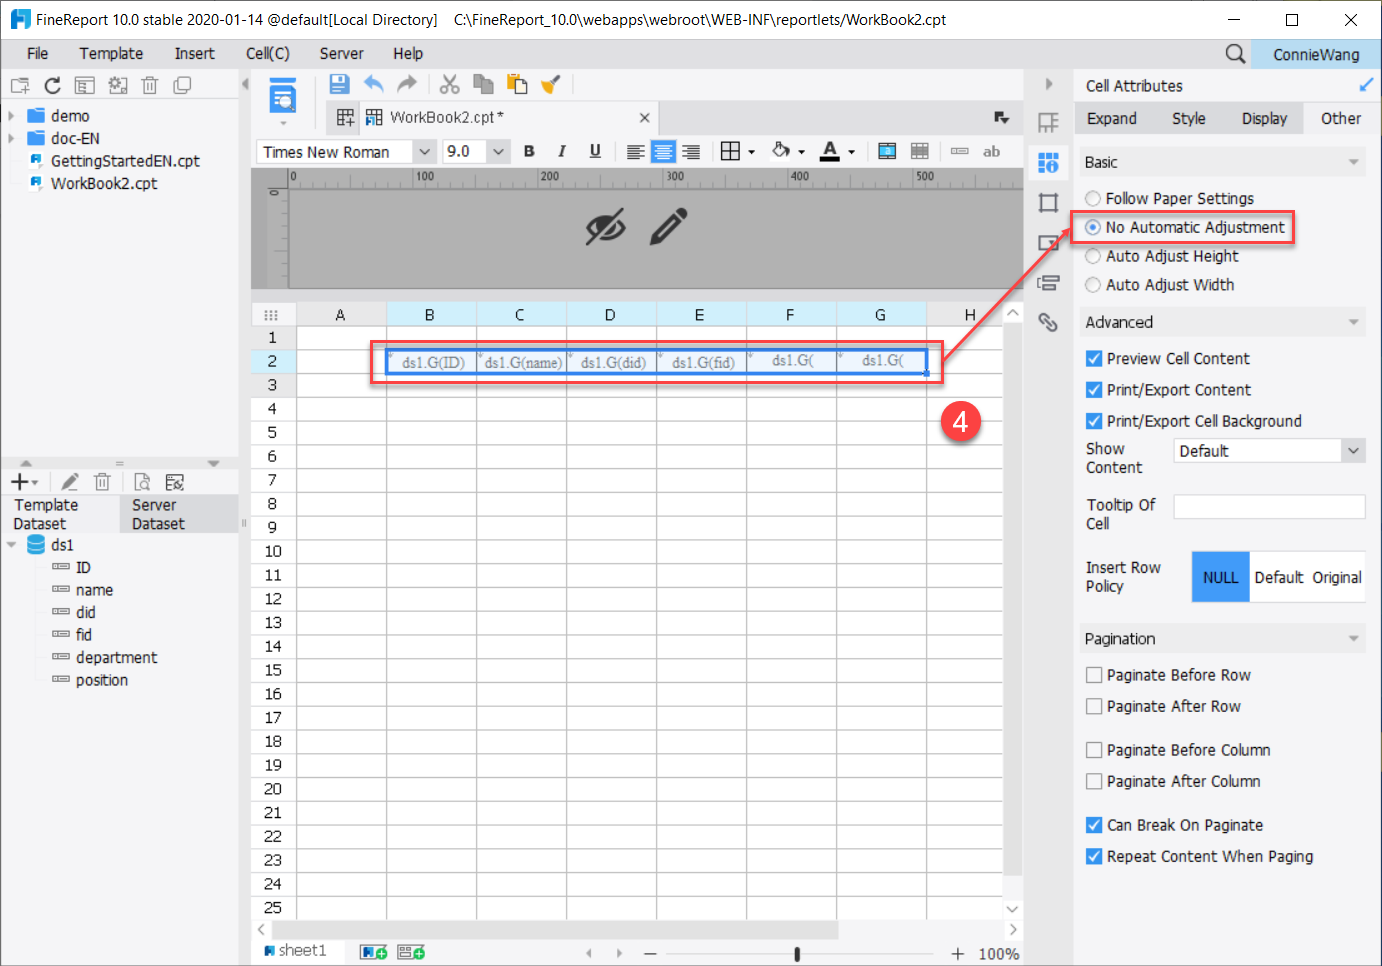Uncheck Print/Export Cell Background
Image resolution: width=1382 pixels, height=966 pixels.
[1094, 421]
